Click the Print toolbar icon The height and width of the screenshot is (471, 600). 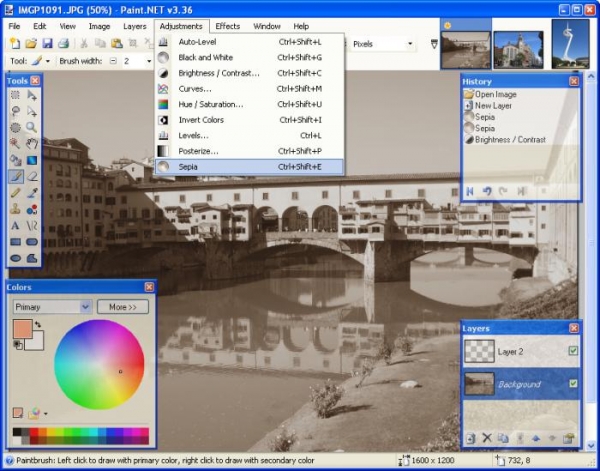(63, 43)
